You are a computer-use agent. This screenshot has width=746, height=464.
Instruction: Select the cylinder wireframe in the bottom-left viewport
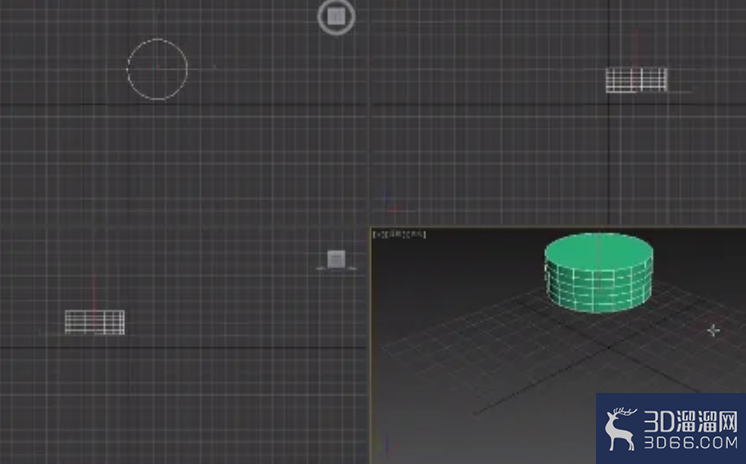click(95, 322)
